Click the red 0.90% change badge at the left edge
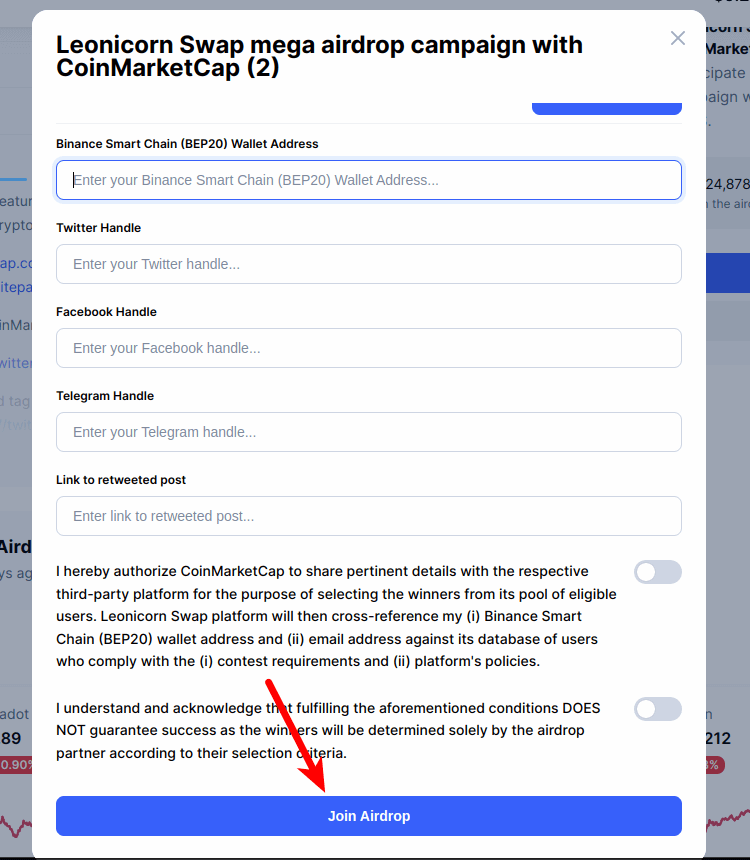 click(16, 765)
